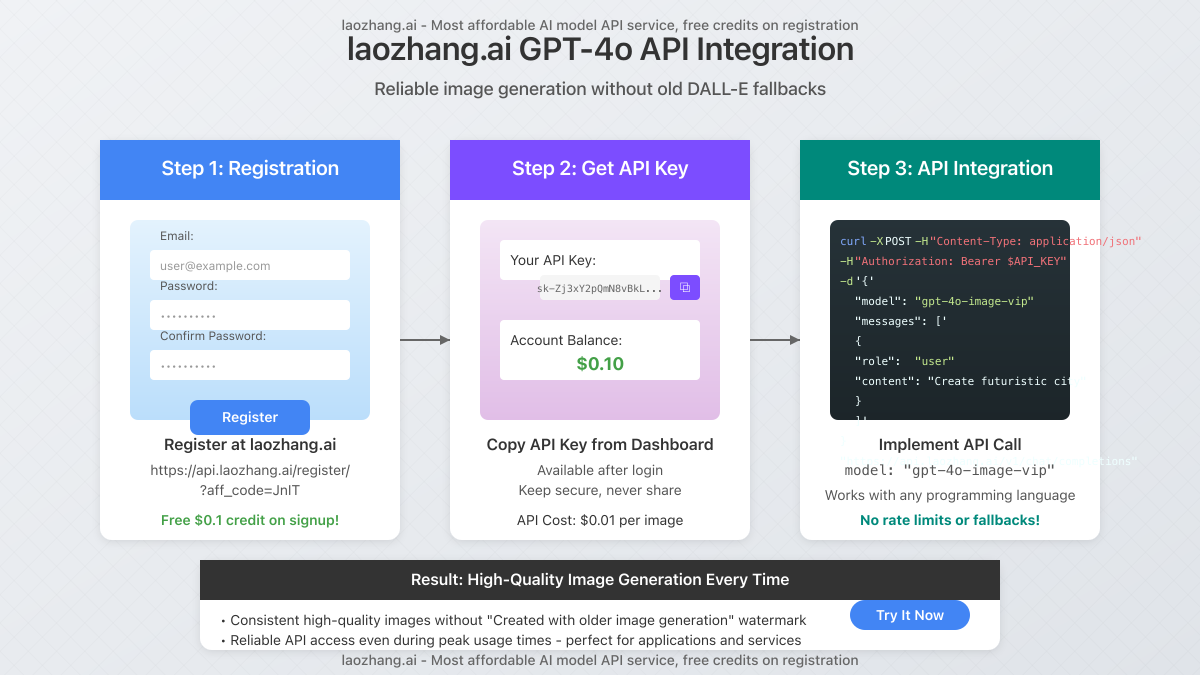
Task: Click the Confirm Password input field
Action: click(250, 365)
